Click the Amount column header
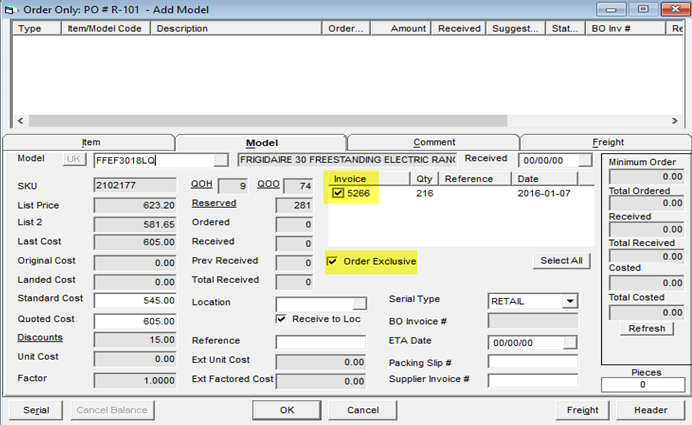692x425 pixels. (x=400, y=28)
